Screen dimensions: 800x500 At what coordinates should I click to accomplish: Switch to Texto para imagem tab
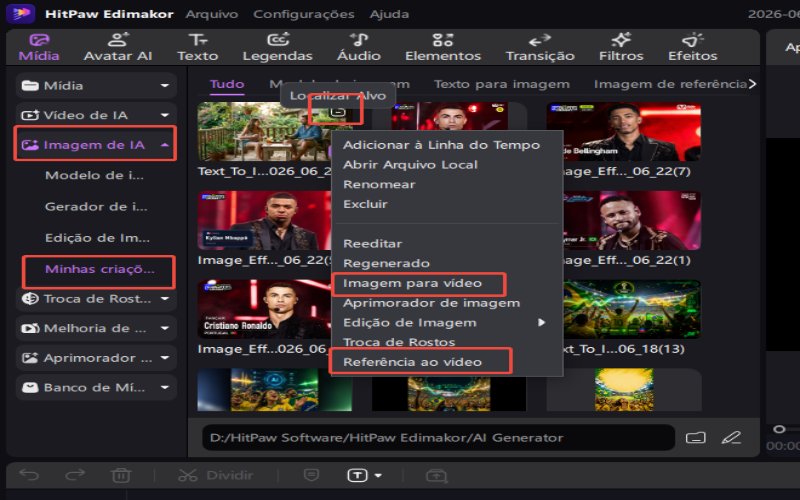coord(502,84)
